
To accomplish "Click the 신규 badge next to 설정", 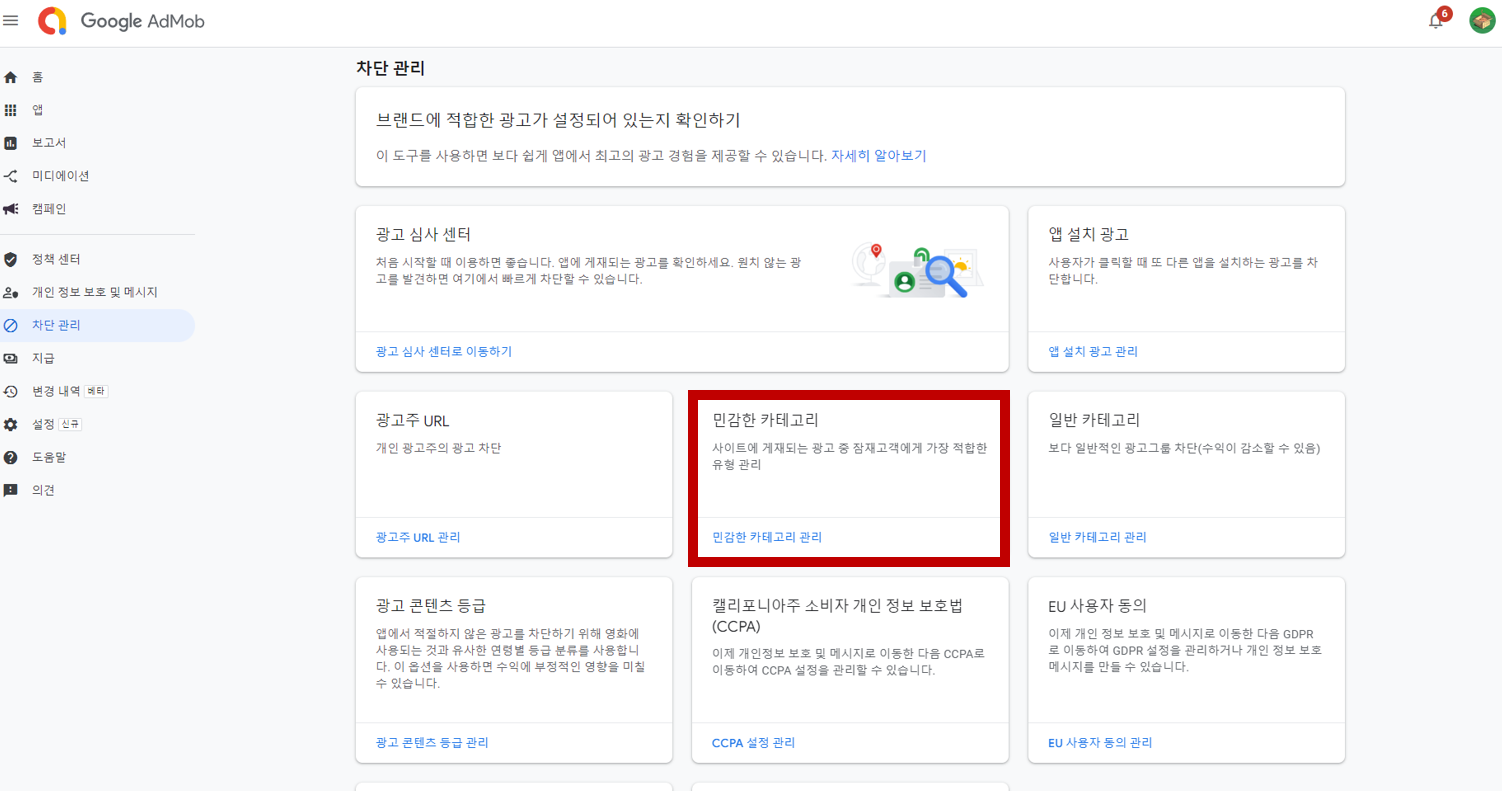I will [x=70, y=424].
